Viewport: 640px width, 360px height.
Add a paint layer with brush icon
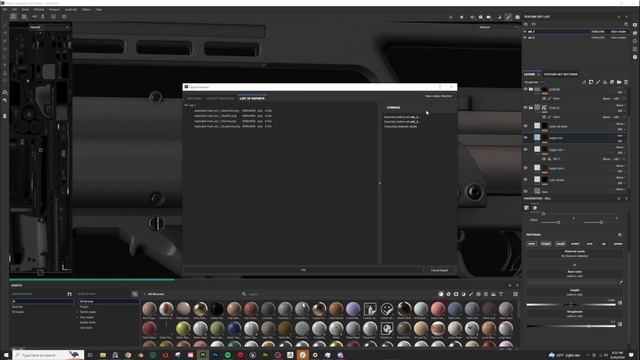(598, 82)
